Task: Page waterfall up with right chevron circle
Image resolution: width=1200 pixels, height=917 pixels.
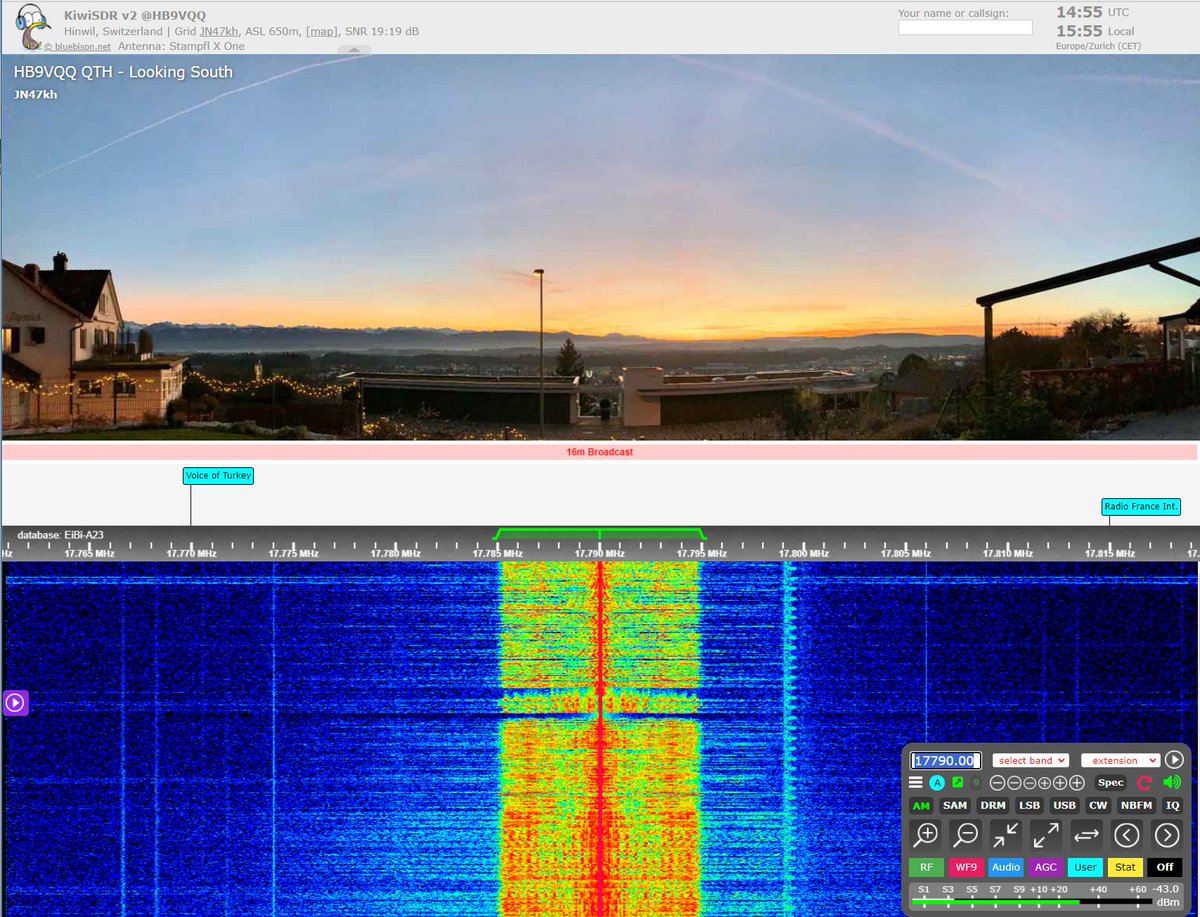Action: [1166, 834]
